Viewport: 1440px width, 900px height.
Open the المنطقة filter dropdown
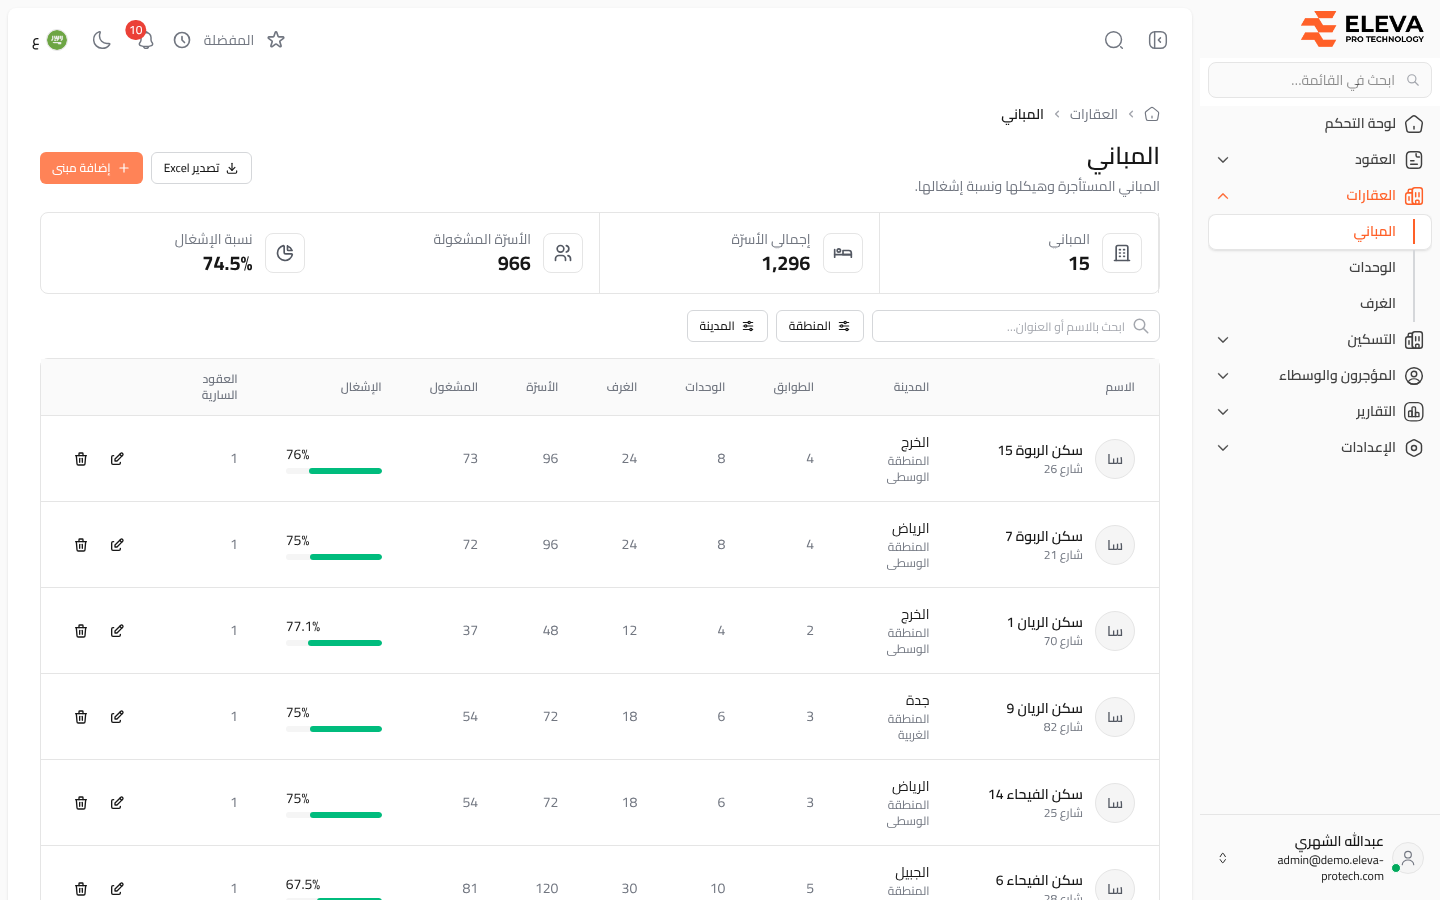point(820,326)
